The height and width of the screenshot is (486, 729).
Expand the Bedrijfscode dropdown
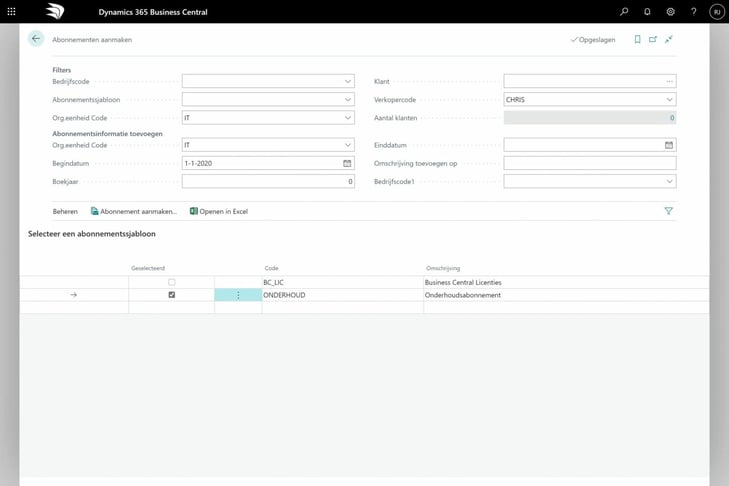click(348, 81)
